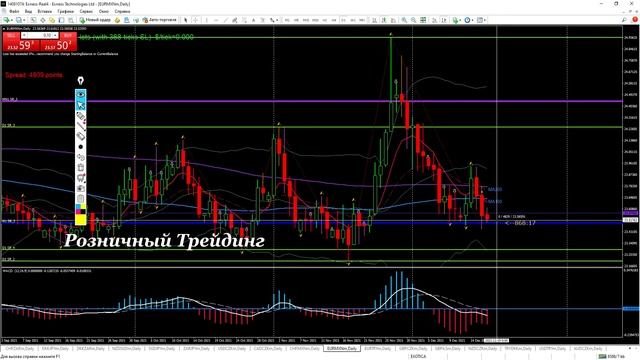Open Navigator panel star icon
This screenshot has height=360, width=640.
pyautogui.click(x=52, y=20)
